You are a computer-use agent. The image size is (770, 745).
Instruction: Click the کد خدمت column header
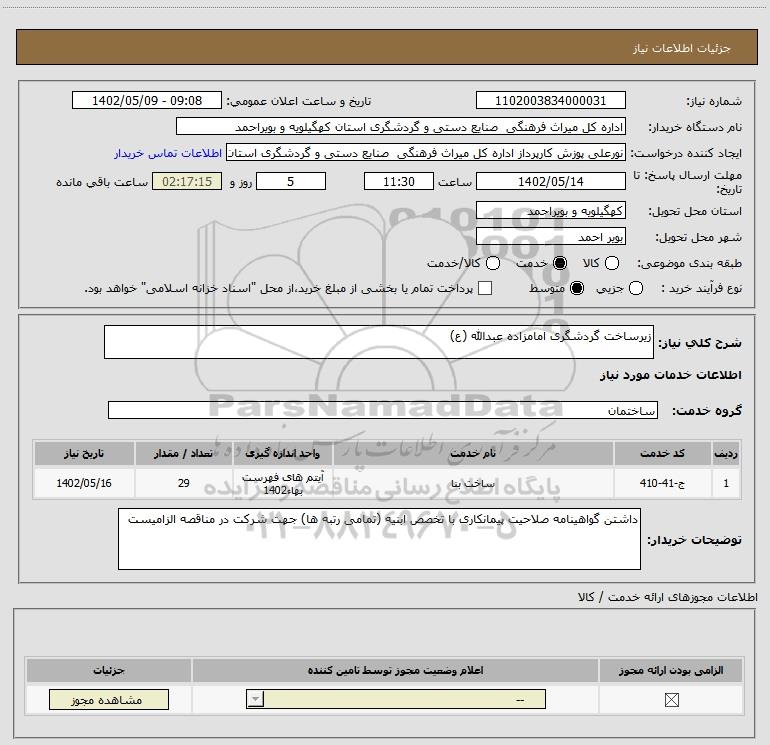point(662,453)
